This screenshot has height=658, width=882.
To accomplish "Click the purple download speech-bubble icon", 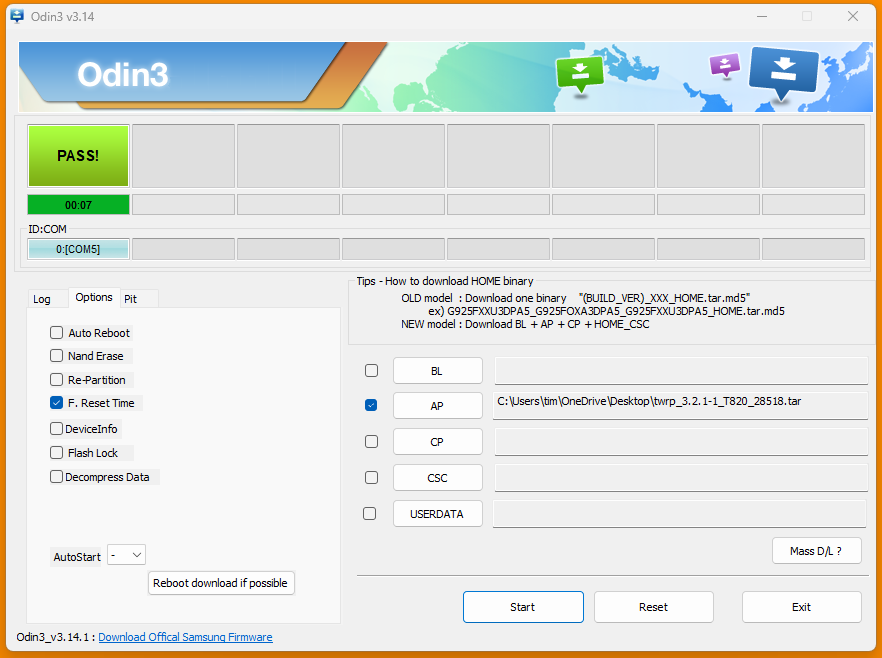I will tap(724, 65).
